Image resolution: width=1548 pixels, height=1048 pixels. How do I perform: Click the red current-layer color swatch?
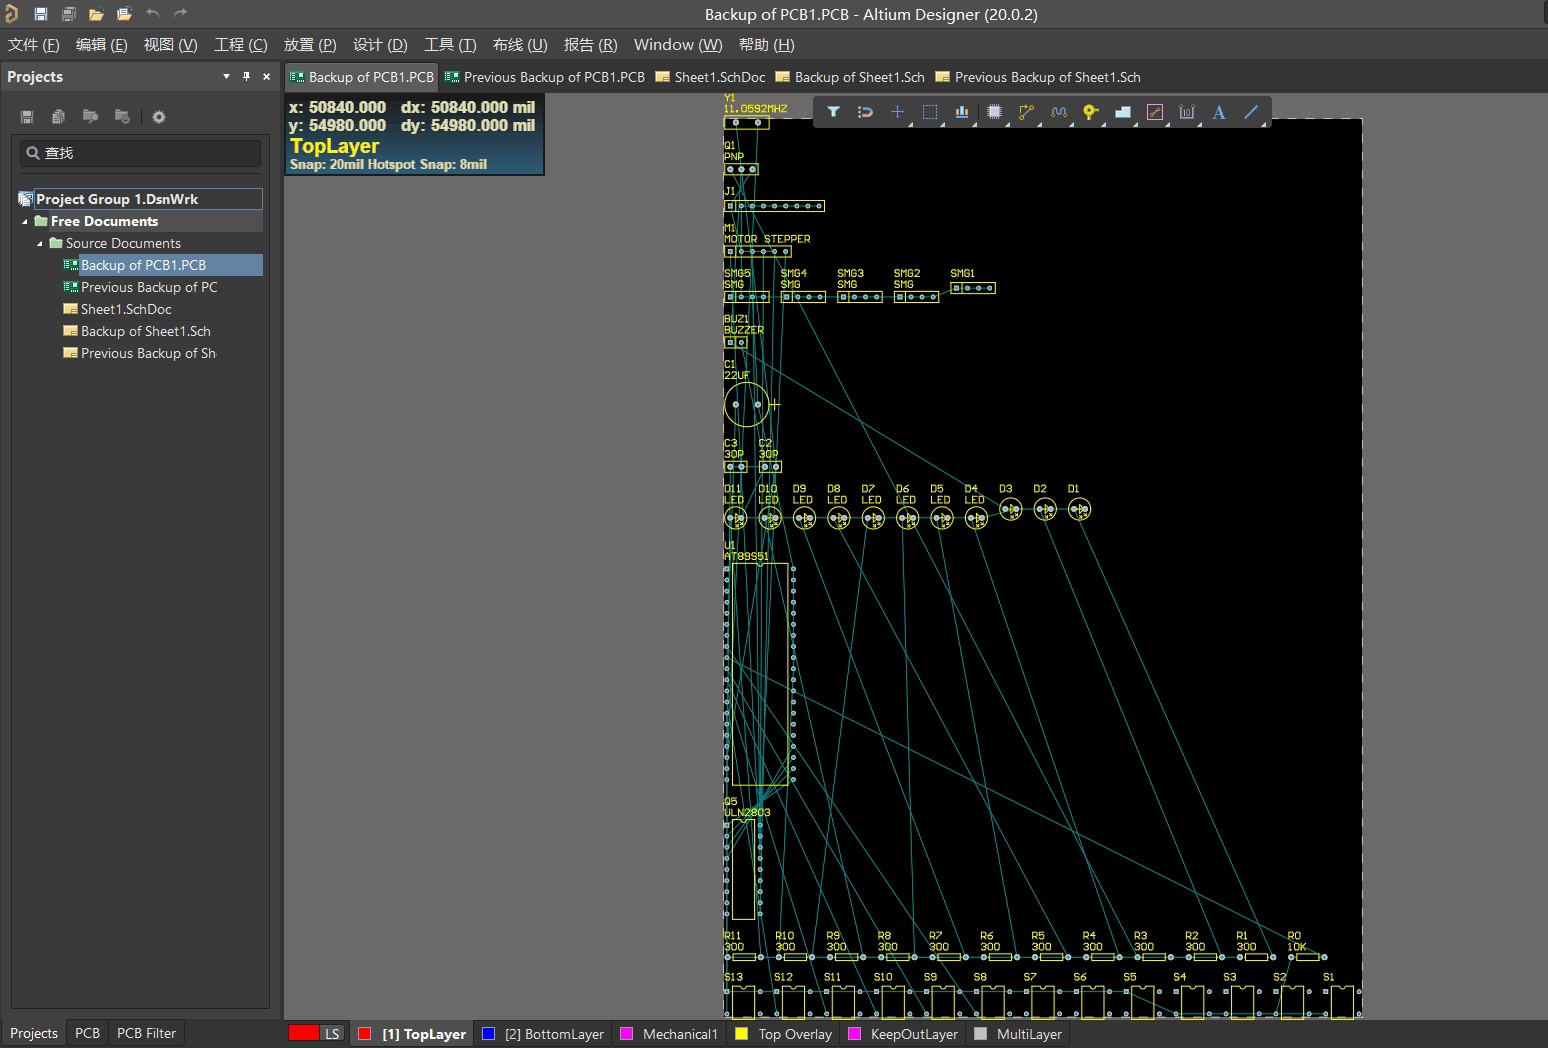(x=303, y=1033)
